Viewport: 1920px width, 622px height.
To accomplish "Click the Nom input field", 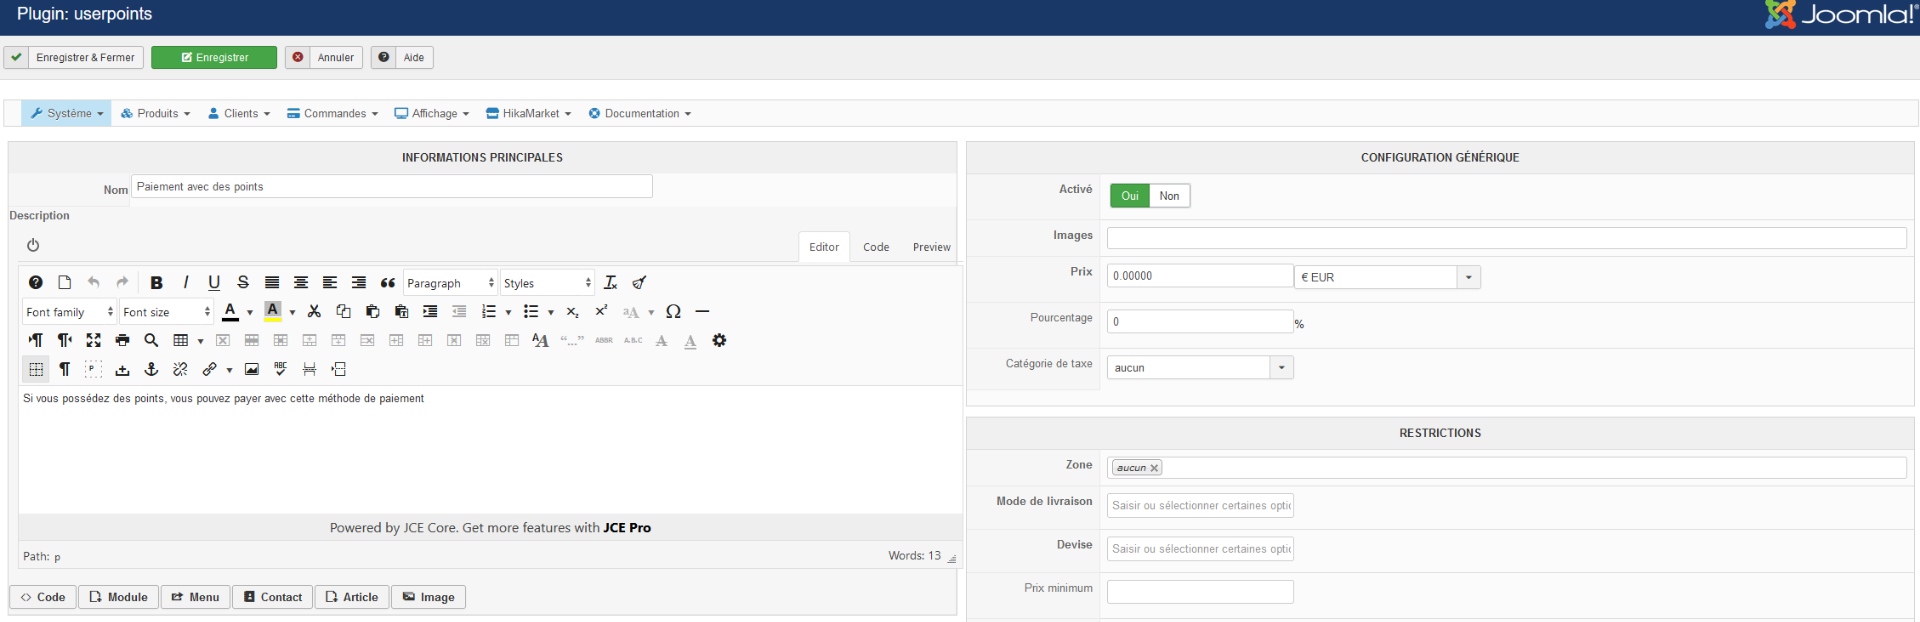I will (x=392, y=187).
